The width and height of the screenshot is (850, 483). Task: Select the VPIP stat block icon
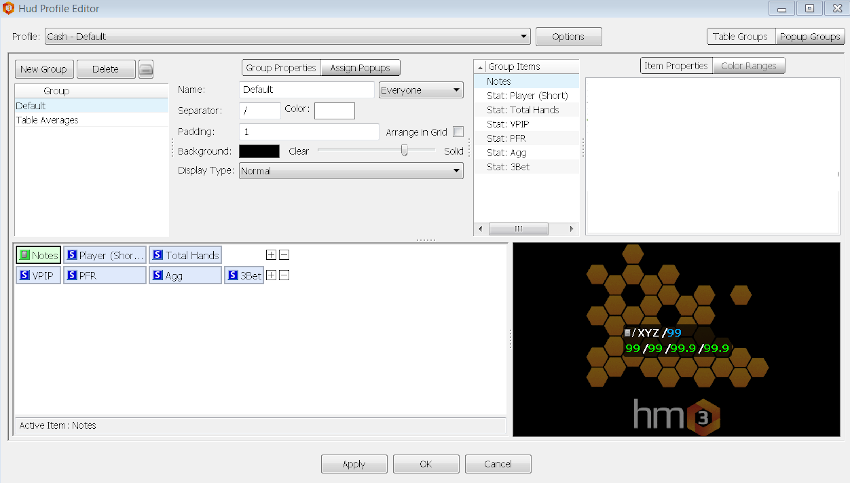tap(25, 275)
